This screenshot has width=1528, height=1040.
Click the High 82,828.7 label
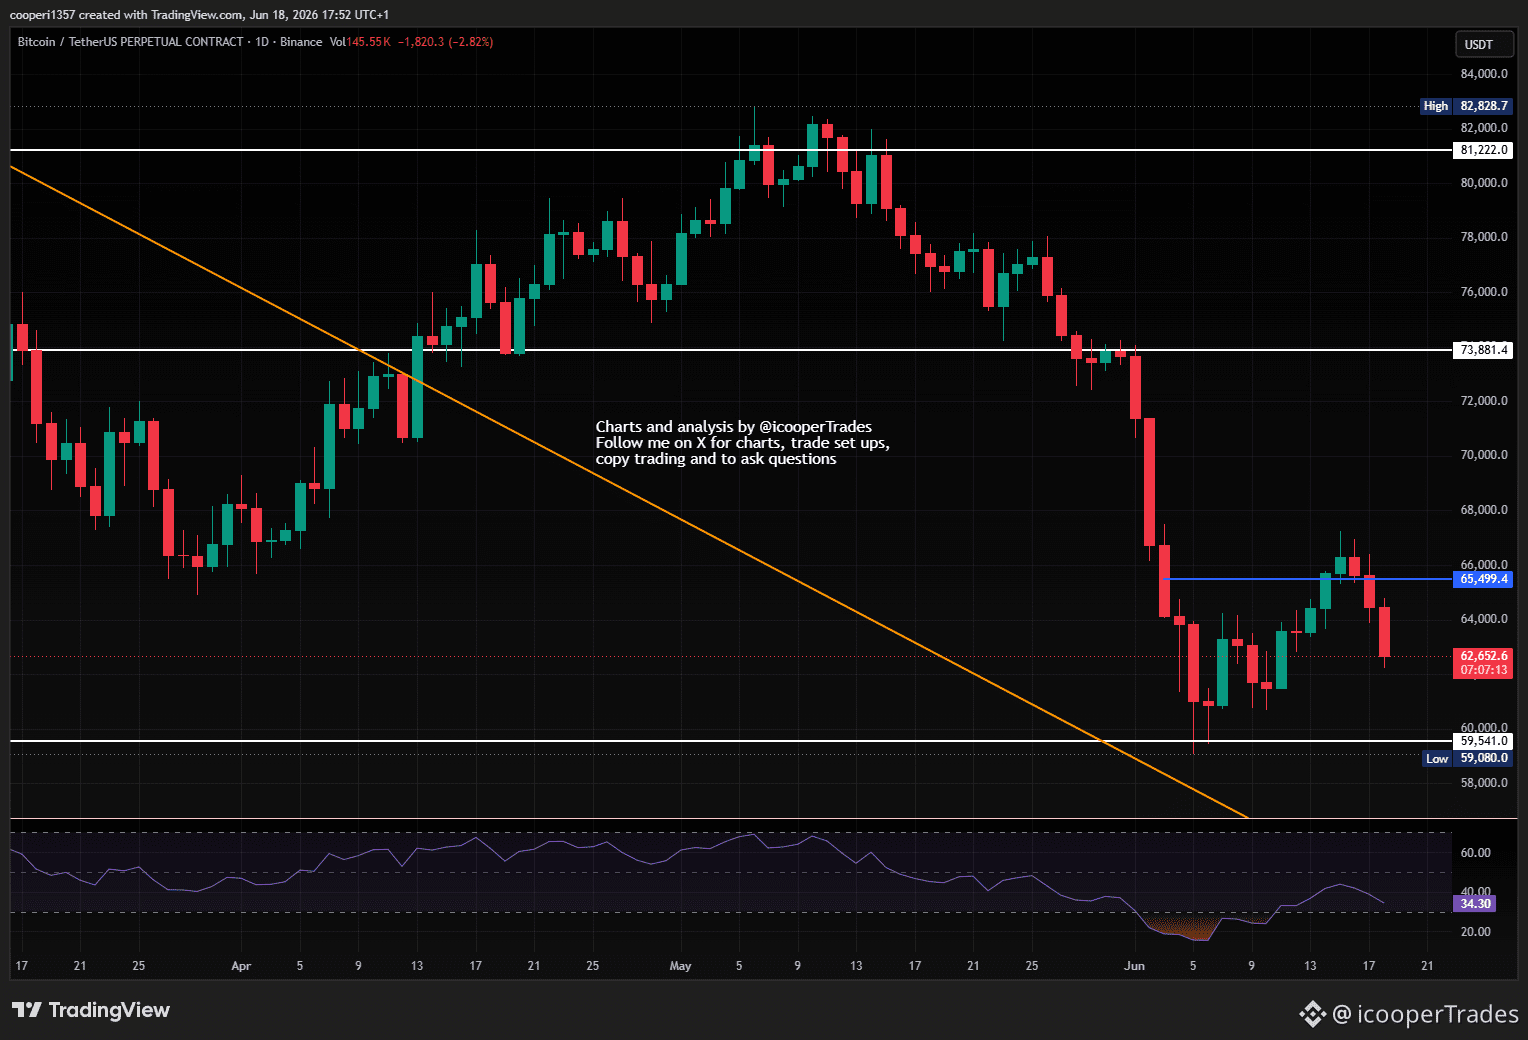click(x=1466, y=106)
